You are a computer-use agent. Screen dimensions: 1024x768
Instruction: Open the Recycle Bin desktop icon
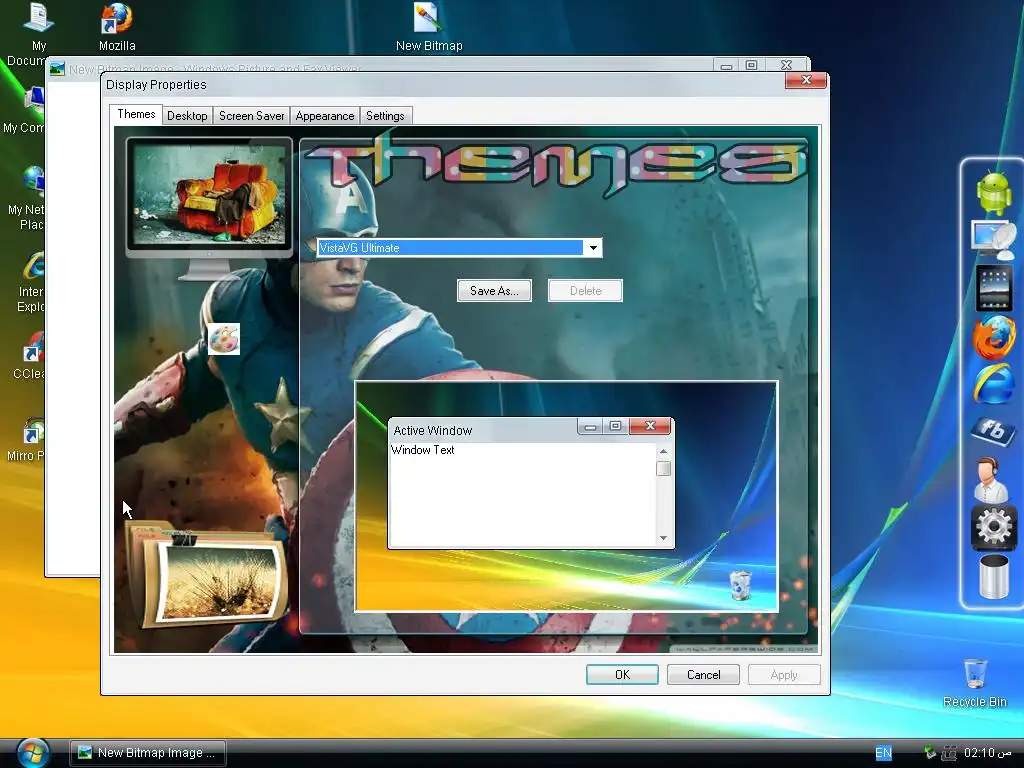(x=975, y=683)
